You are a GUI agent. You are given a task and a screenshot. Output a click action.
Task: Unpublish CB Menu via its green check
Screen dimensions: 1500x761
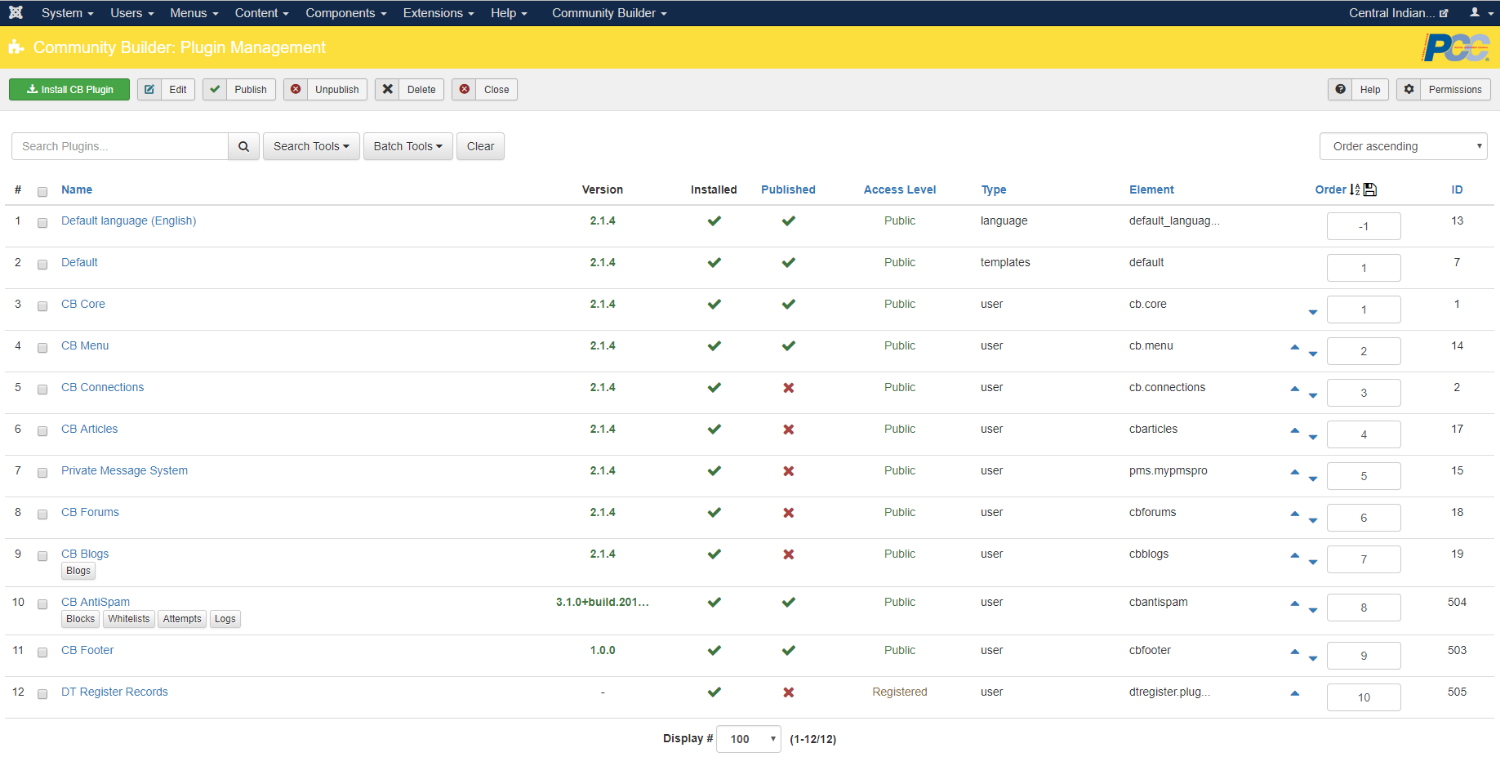788,346
